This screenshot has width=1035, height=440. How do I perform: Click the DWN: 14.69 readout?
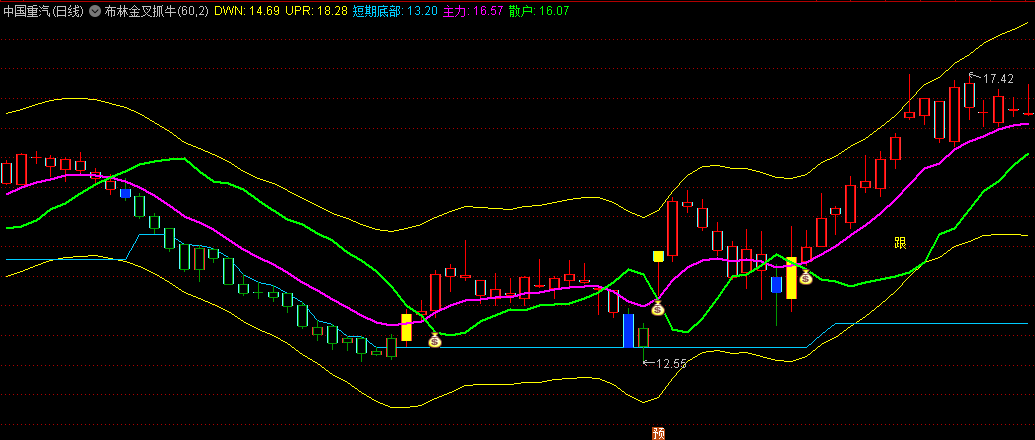(248, 11)
